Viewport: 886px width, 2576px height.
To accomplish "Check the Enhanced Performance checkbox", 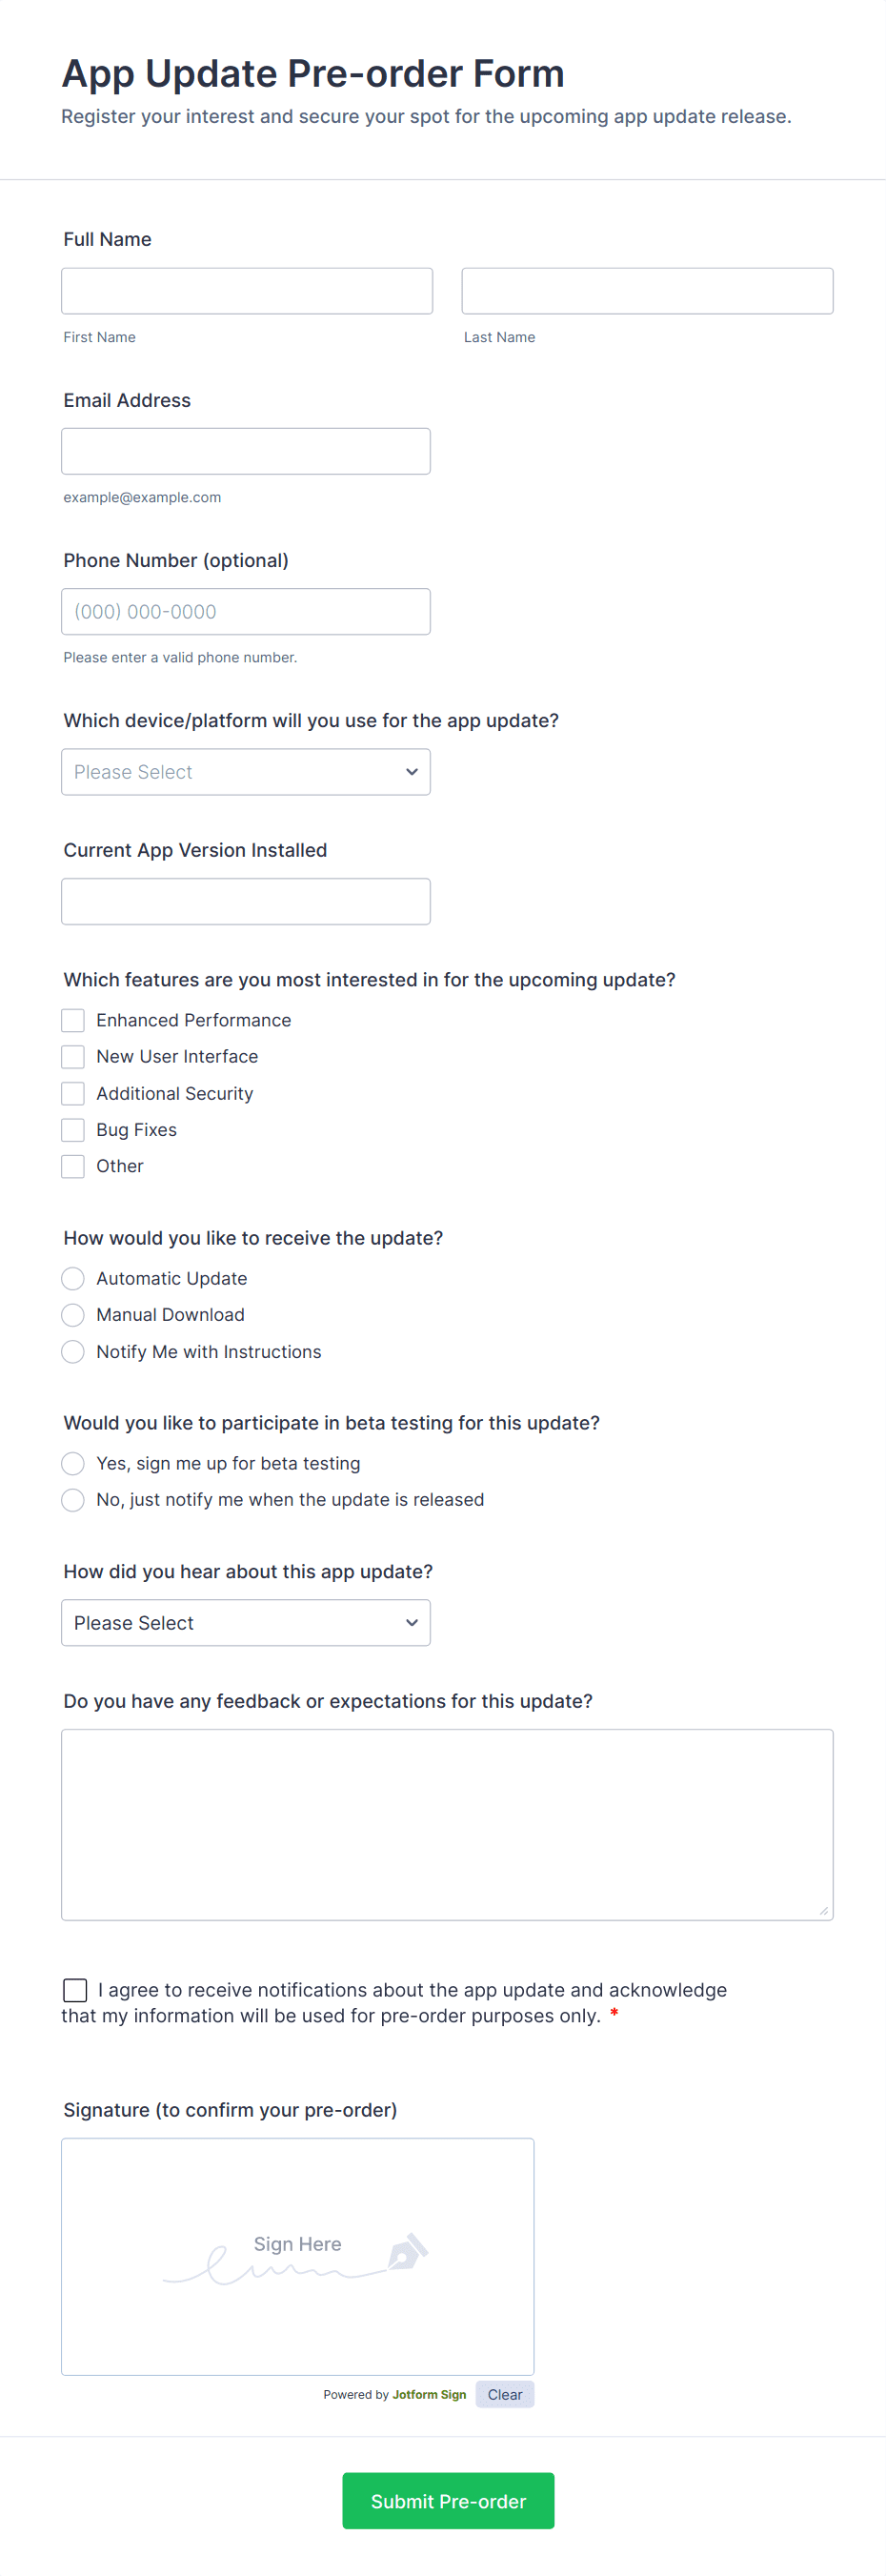I will (72, 1019).
